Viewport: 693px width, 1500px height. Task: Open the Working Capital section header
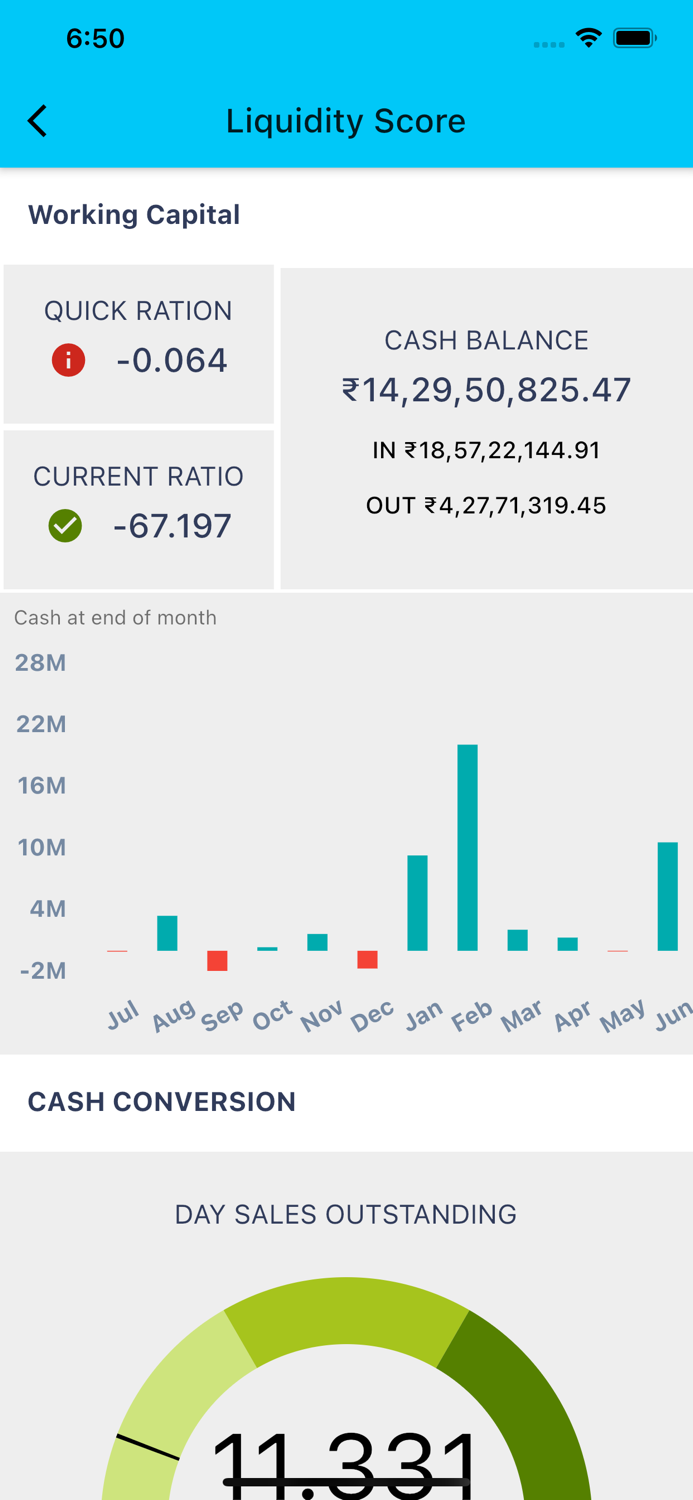tap(134, 214)
